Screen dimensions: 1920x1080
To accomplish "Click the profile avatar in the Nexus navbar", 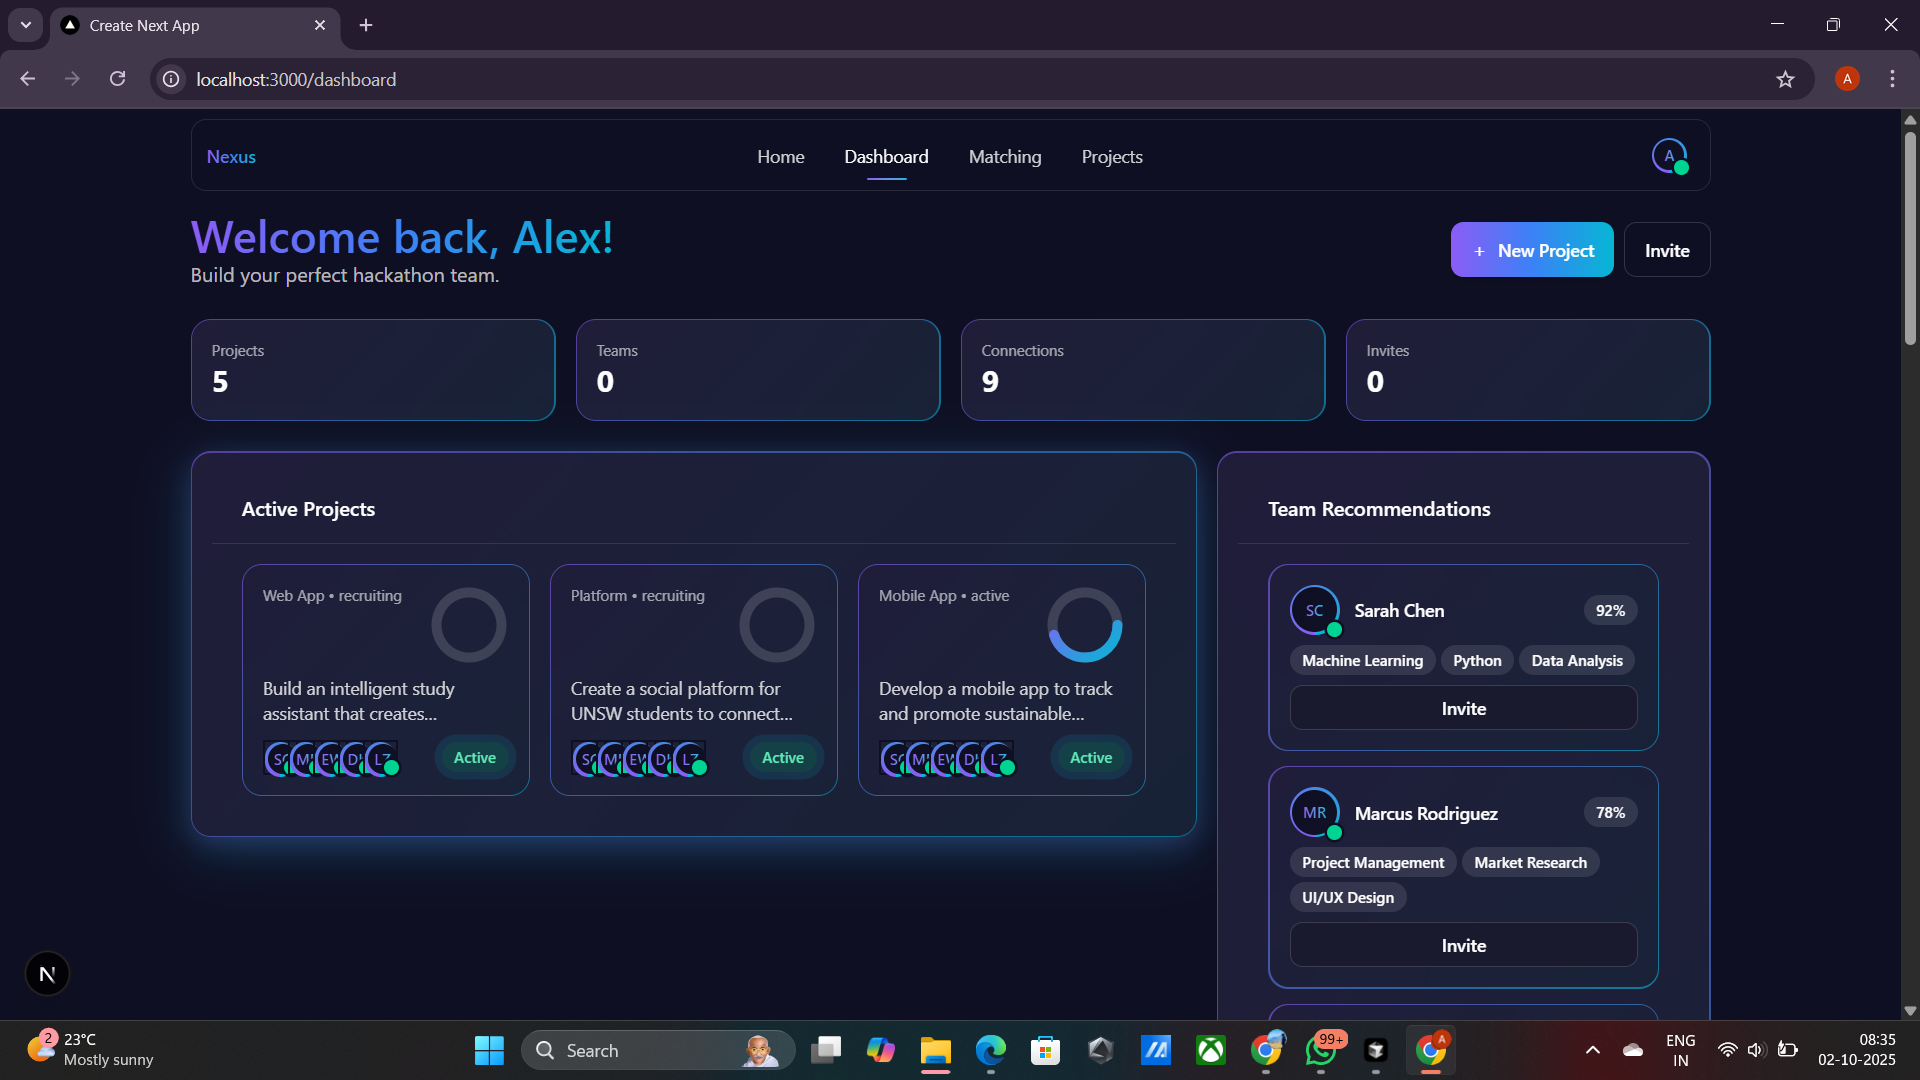I will coord(1670,156).
